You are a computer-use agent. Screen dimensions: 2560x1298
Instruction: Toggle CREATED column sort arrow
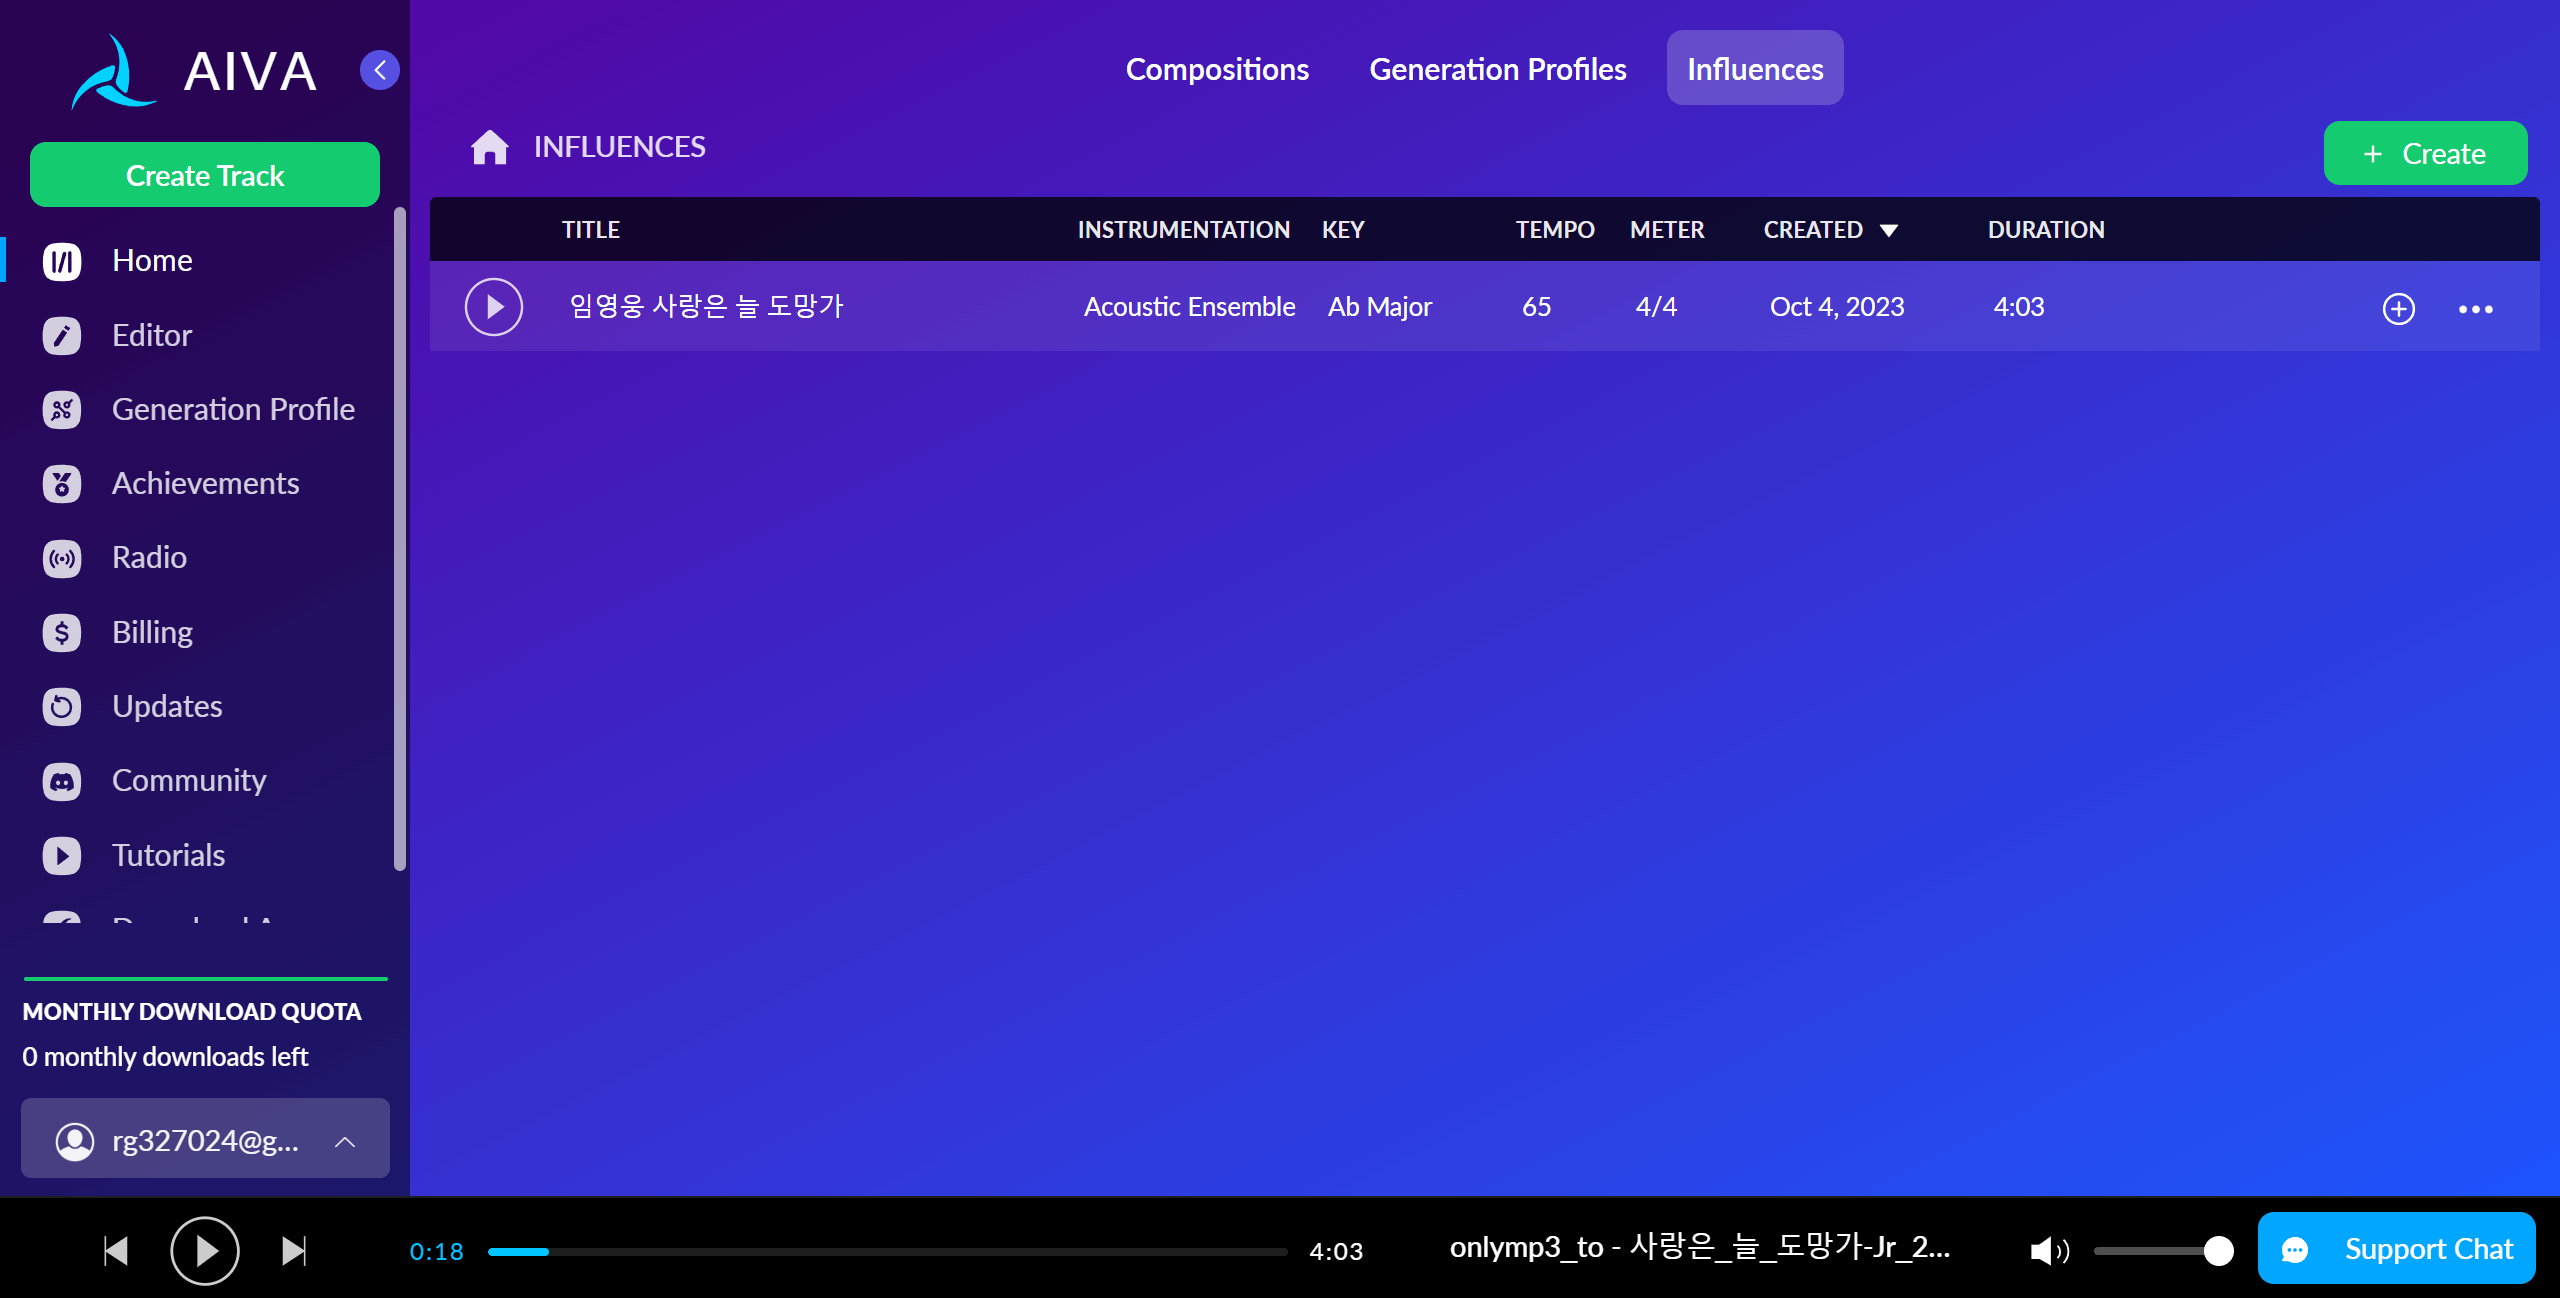pos(1889,231)
